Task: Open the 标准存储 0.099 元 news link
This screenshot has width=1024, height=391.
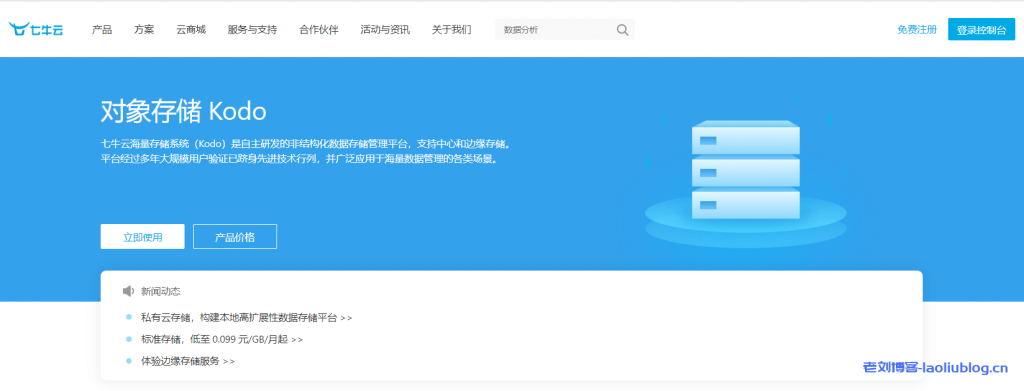Action: [x=222, y=339]
